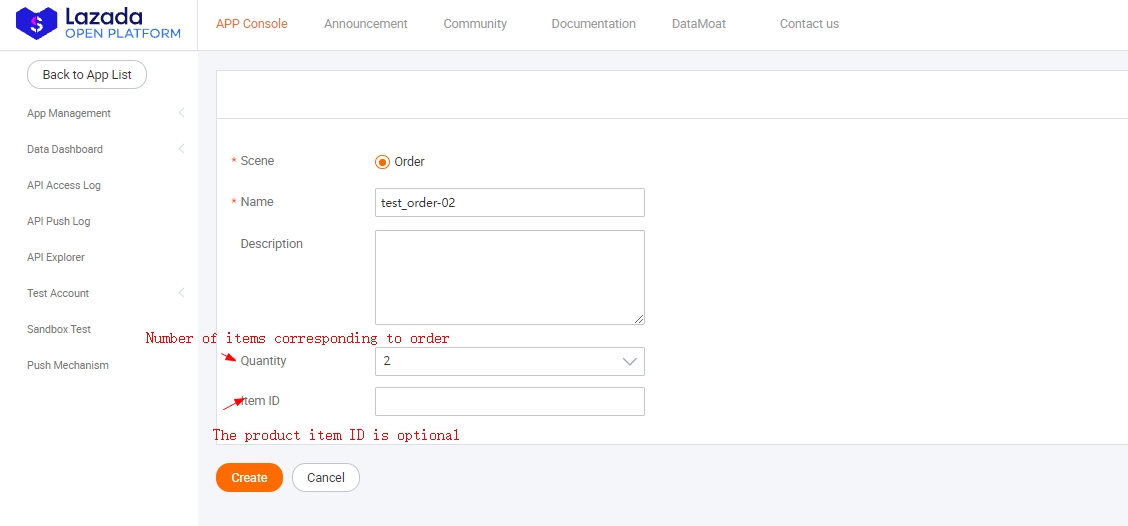Return via Back to App List button
This screenshot has width=1128, height=526.
click(x=87, y=75)
